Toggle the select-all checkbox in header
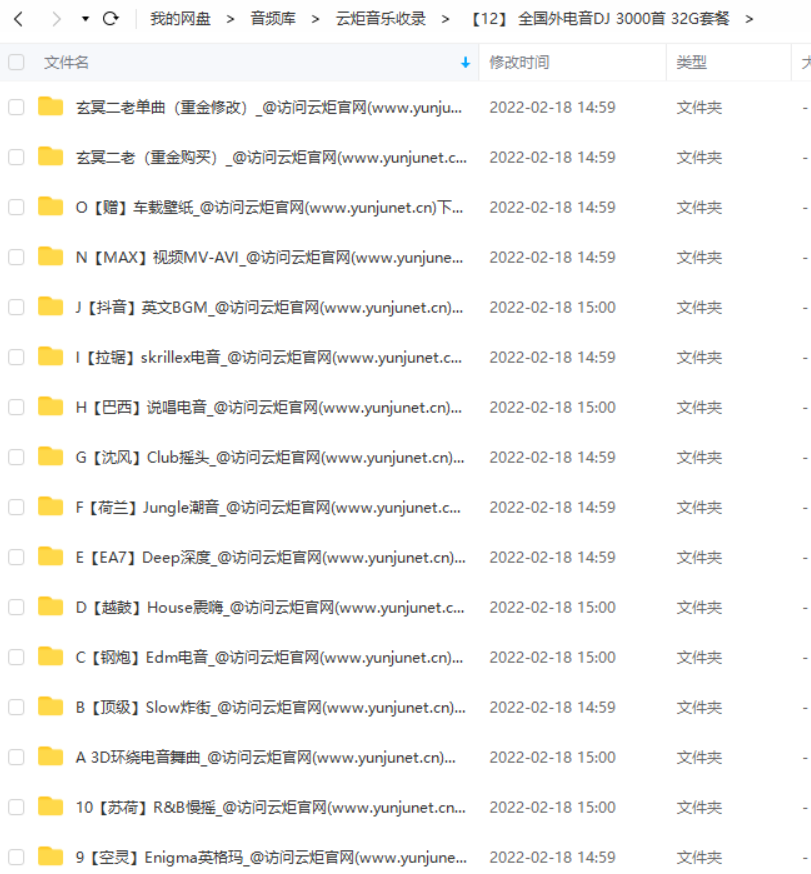 16,62
